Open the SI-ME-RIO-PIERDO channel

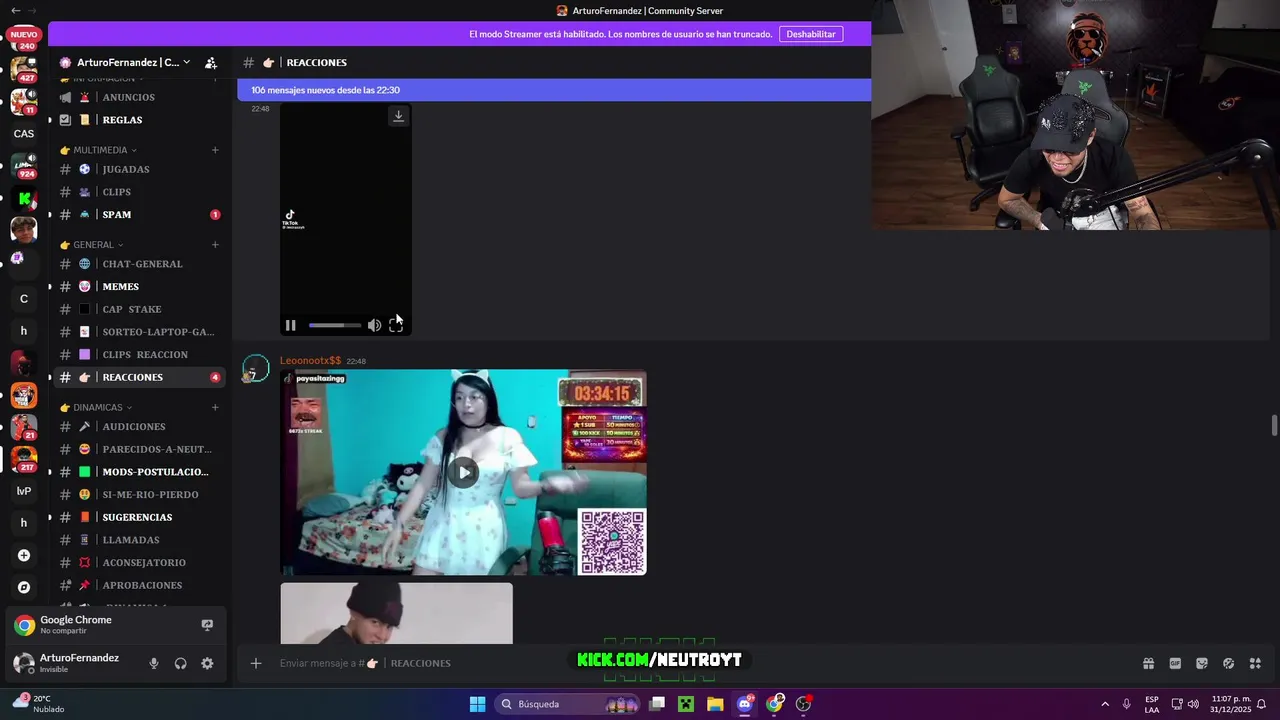pos(137,495)
